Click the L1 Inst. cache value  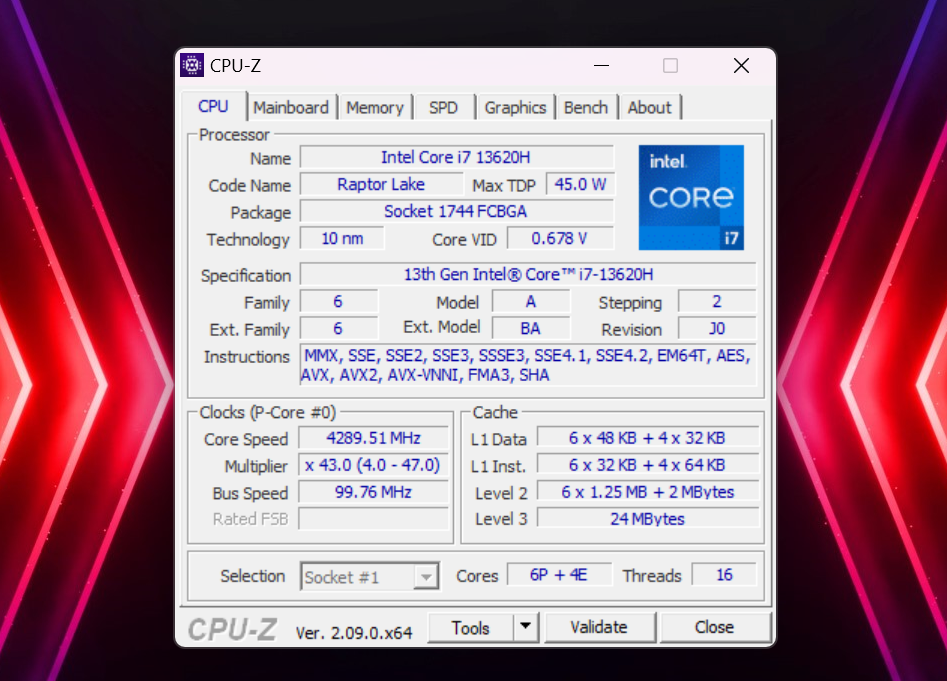[647, 465]
